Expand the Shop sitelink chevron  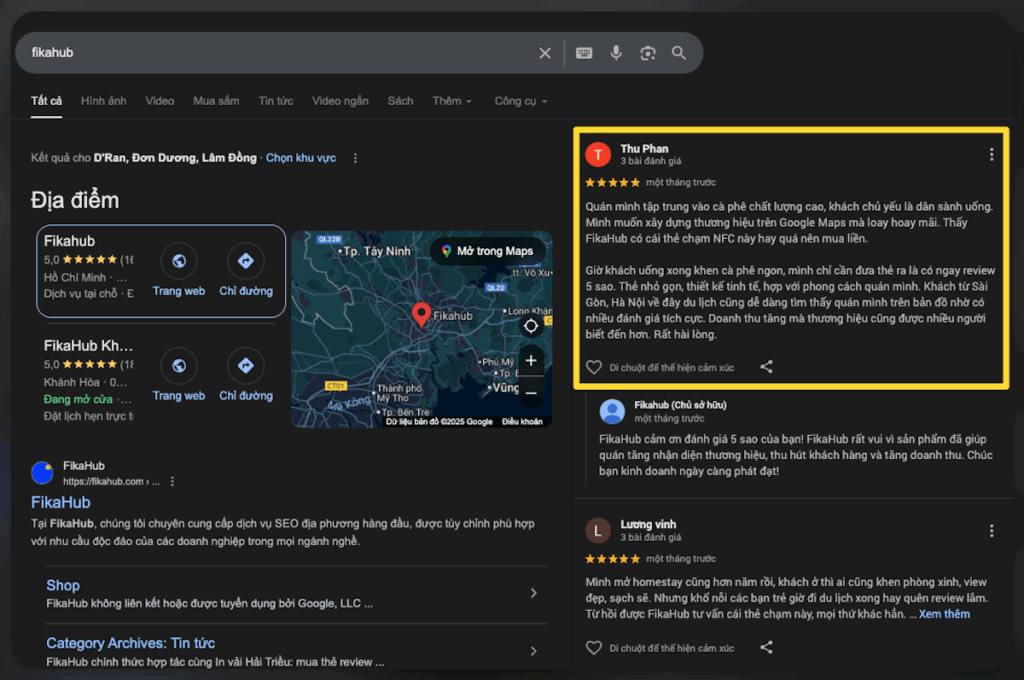[x=533, y=593]
